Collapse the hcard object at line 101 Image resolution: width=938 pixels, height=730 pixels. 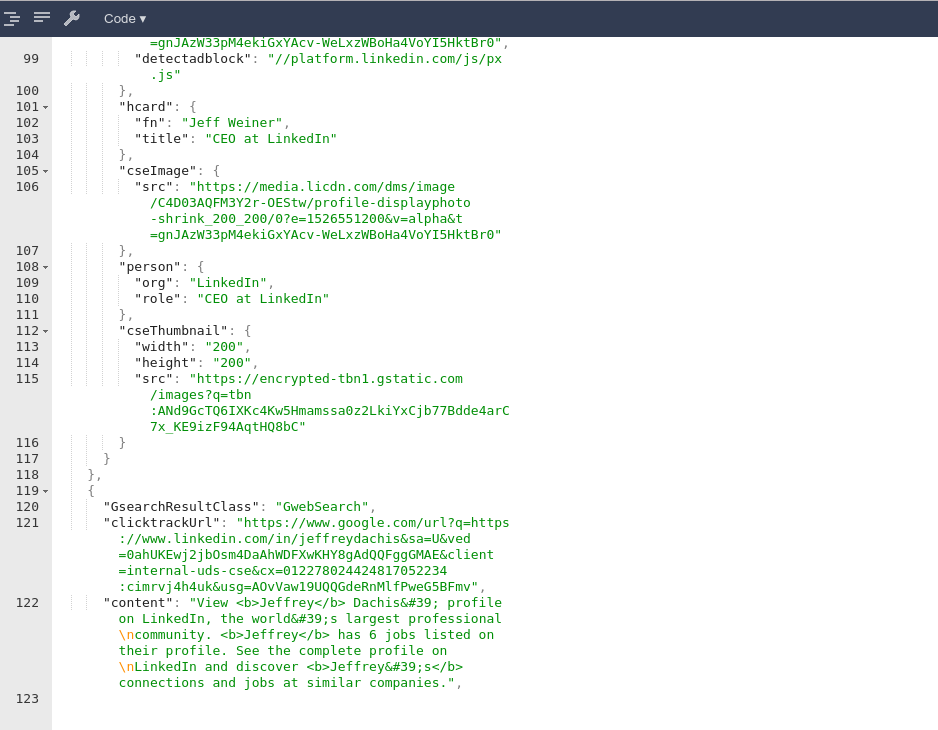click(45, 107)
